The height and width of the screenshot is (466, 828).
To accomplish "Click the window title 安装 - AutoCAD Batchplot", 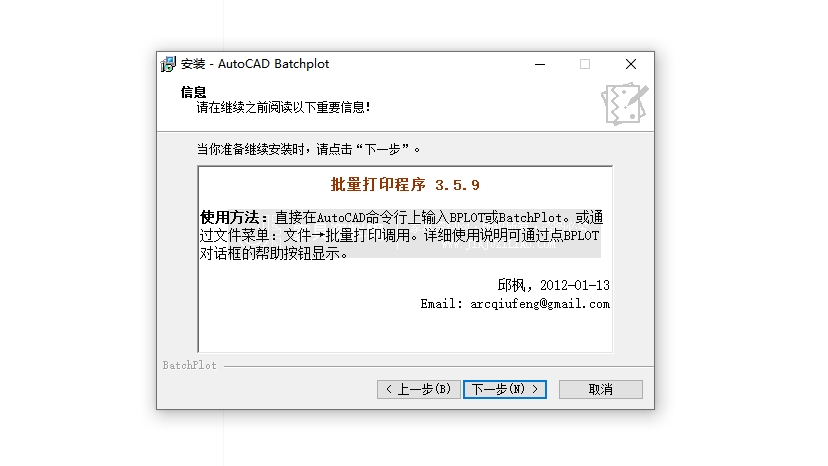I will point(255,64).
